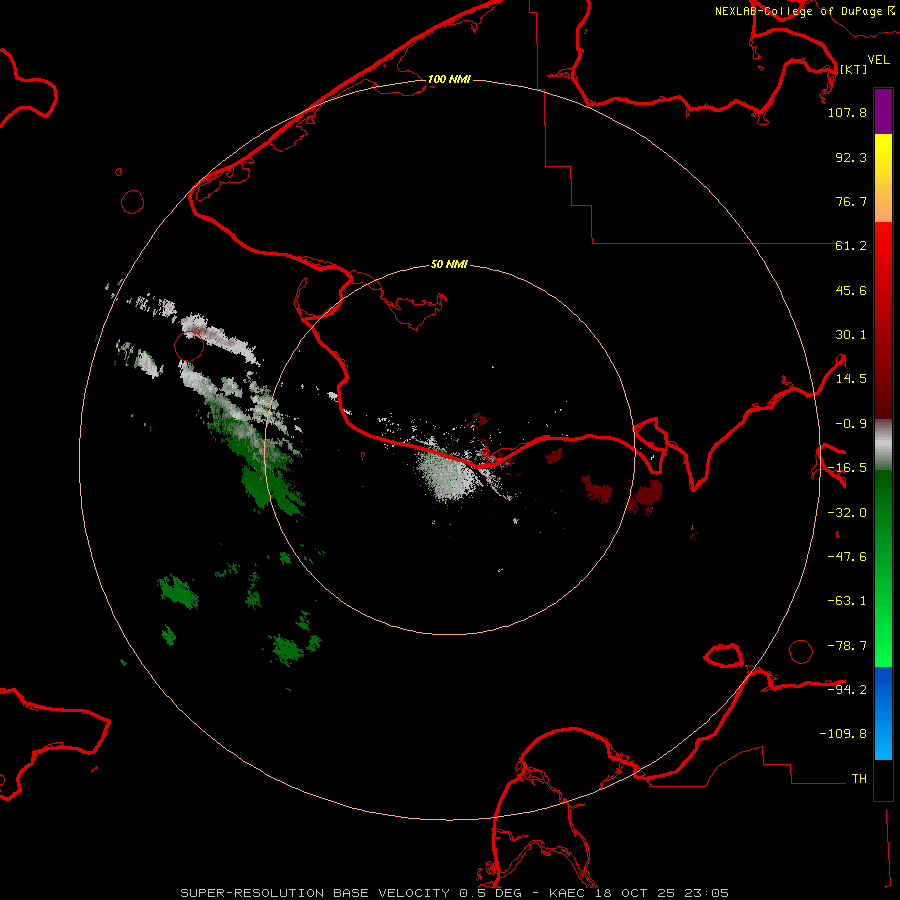Click the 50 NMI range ring label
Viewport: 900px width, 900px height.
click(449, 265)
